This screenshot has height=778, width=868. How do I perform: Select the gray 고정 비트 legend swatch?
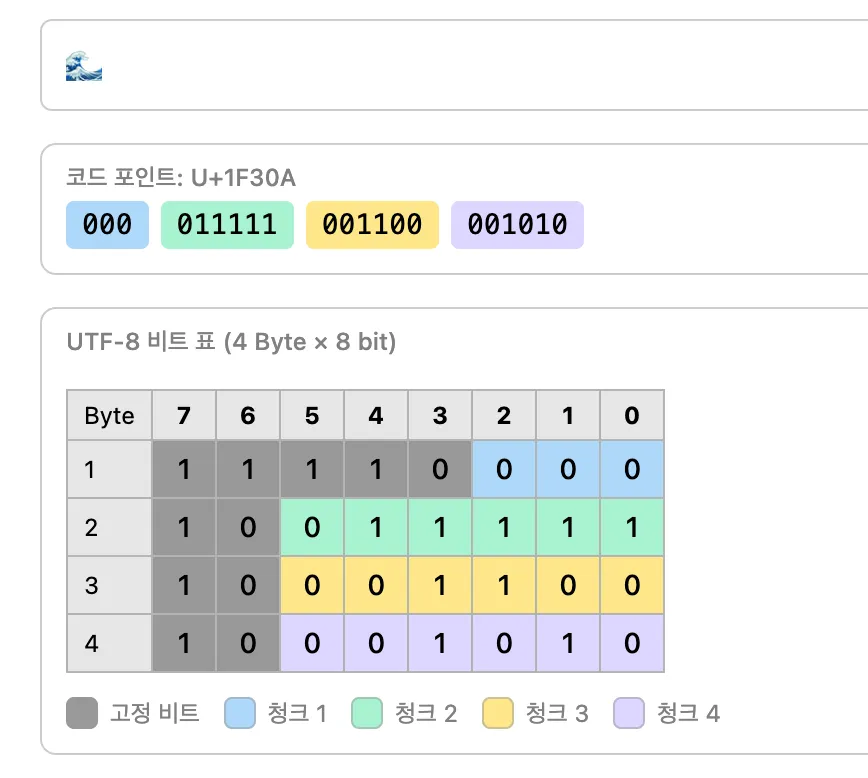(x=82, y=713)
